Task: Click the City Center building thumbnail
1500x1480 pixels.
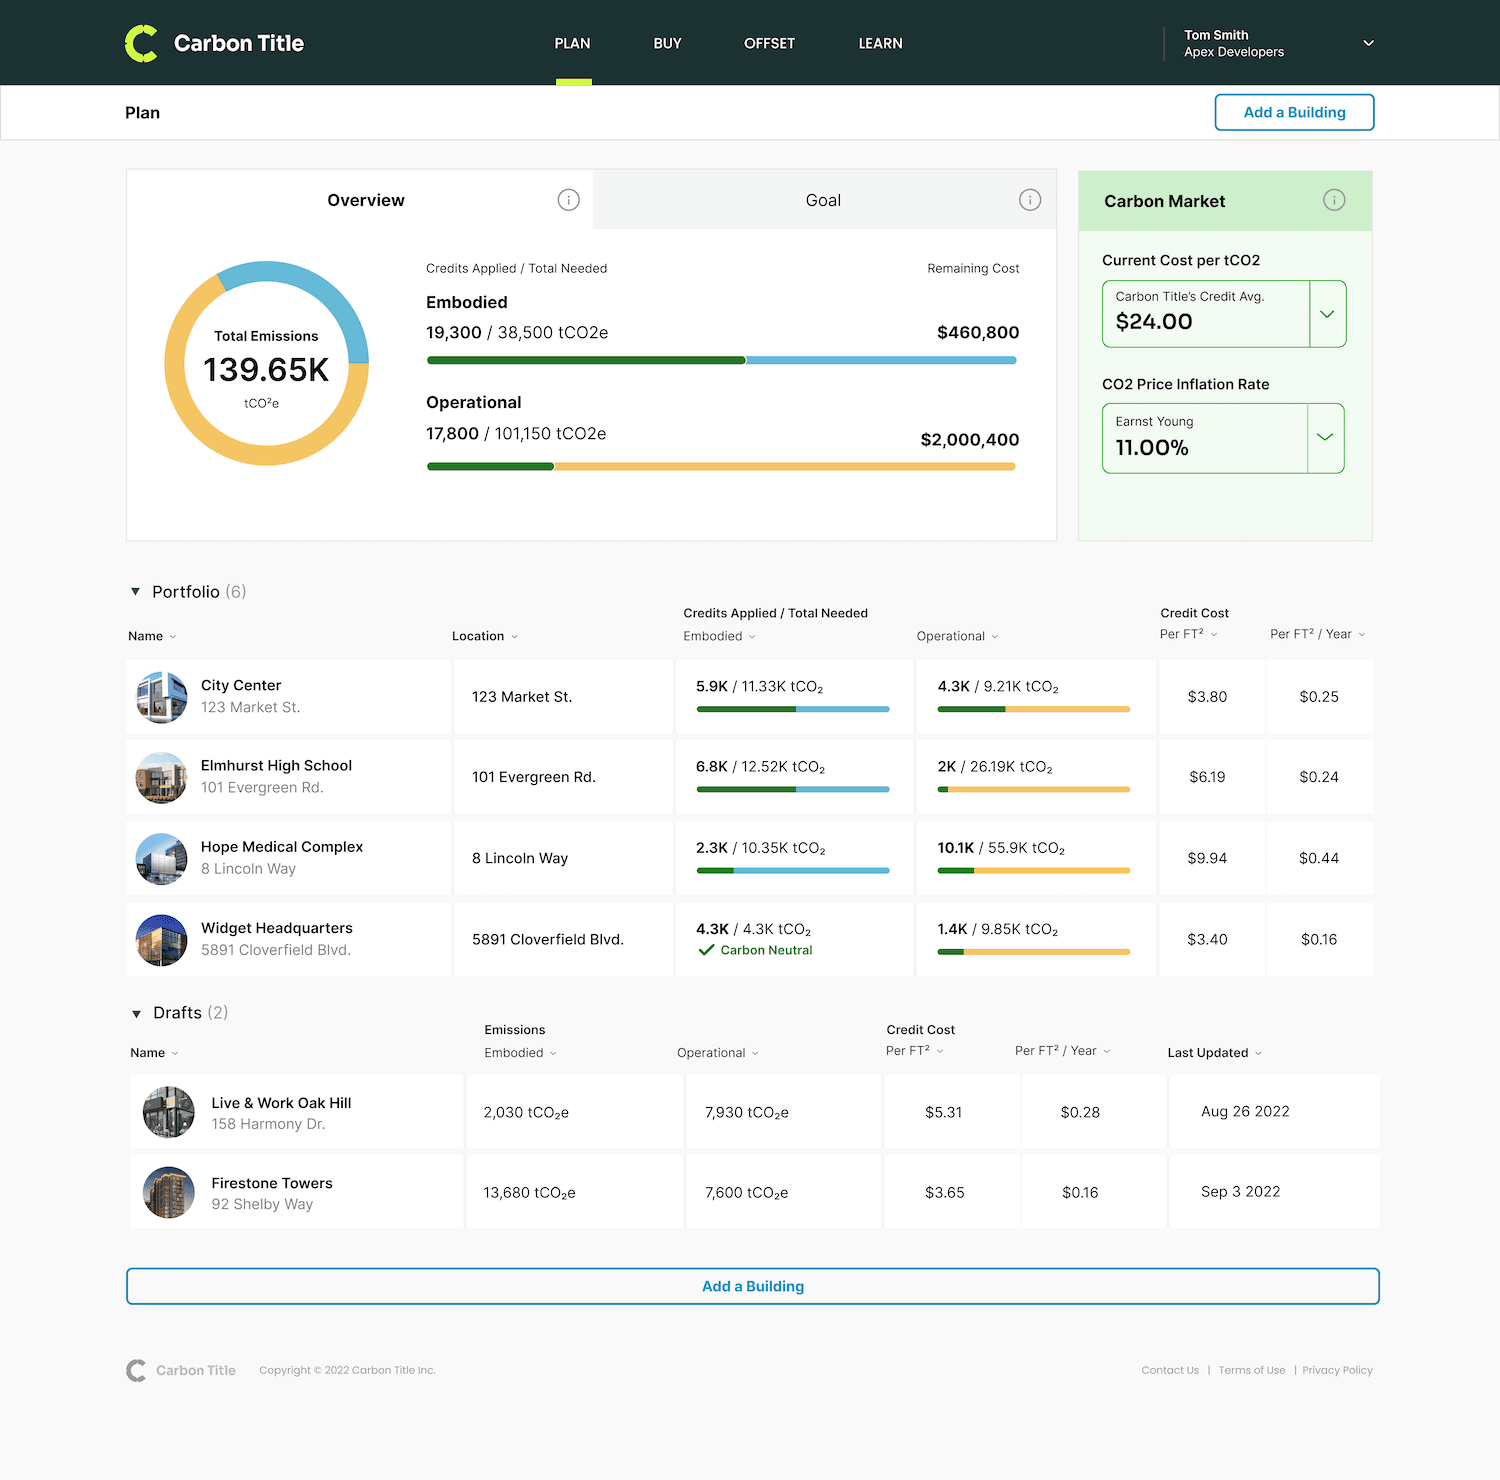Action: click(x=162, y=697)
